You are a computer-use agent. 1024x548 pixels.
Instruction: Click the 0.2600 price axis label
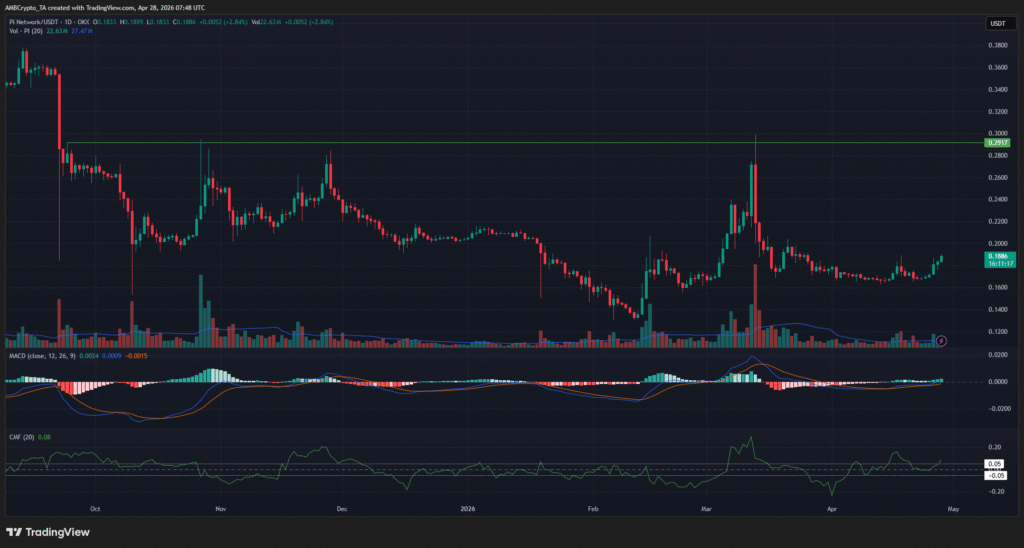click(x=997, y=178)
